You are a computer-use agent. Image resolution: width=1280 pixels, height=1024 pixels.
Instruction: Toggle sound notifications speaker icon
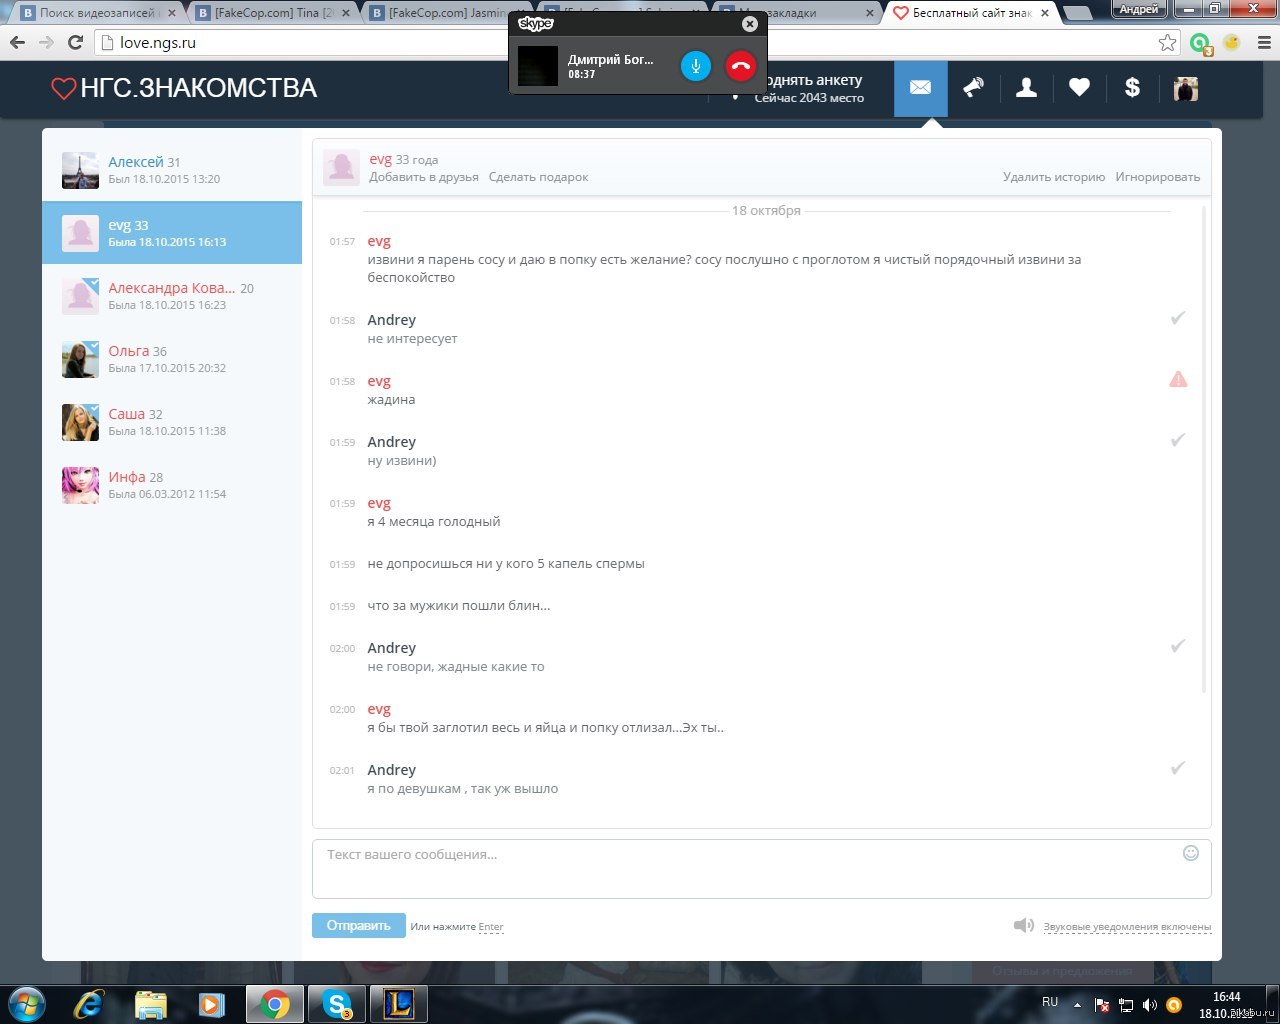click(x=1023, y=925)
